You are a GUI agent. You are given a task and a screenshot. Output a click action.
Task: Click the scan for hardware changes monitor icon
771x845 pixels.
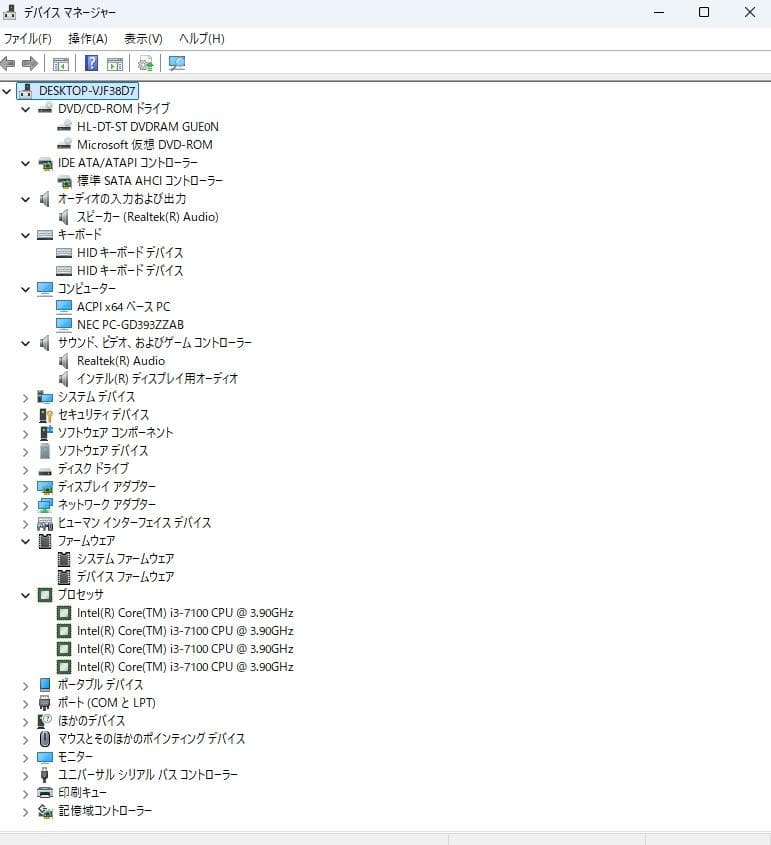(177, 64)
